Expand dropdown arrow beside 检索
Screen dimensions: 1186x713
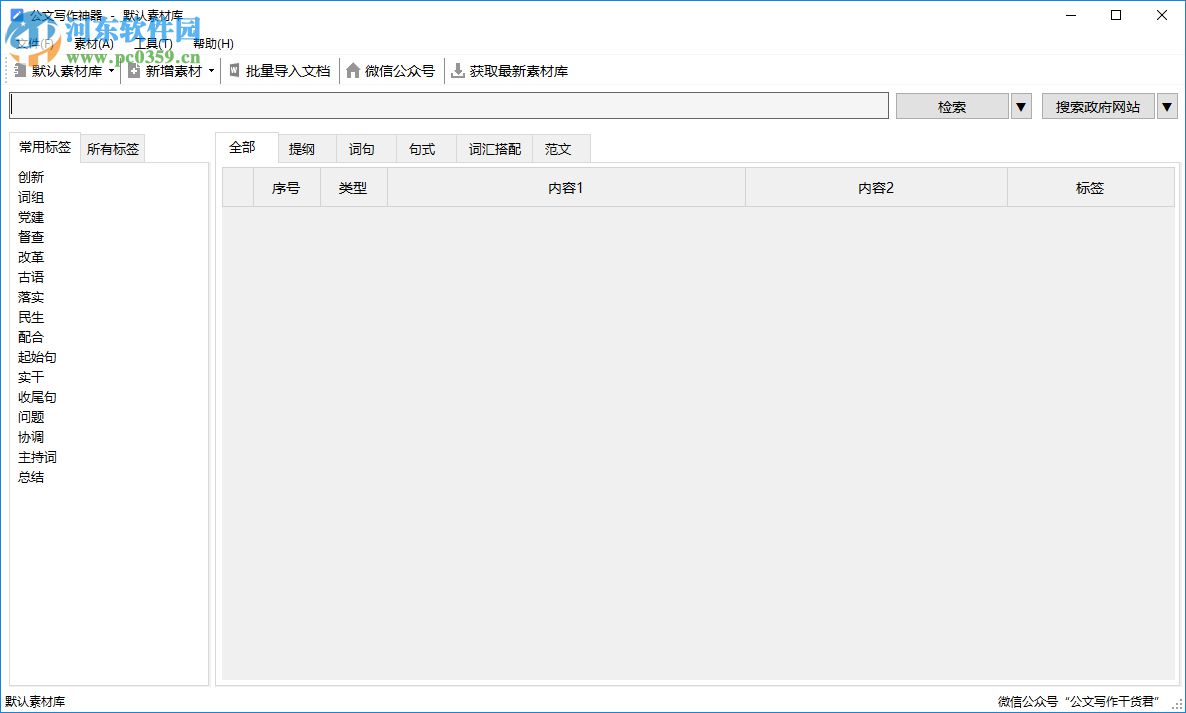[1021, 107]
